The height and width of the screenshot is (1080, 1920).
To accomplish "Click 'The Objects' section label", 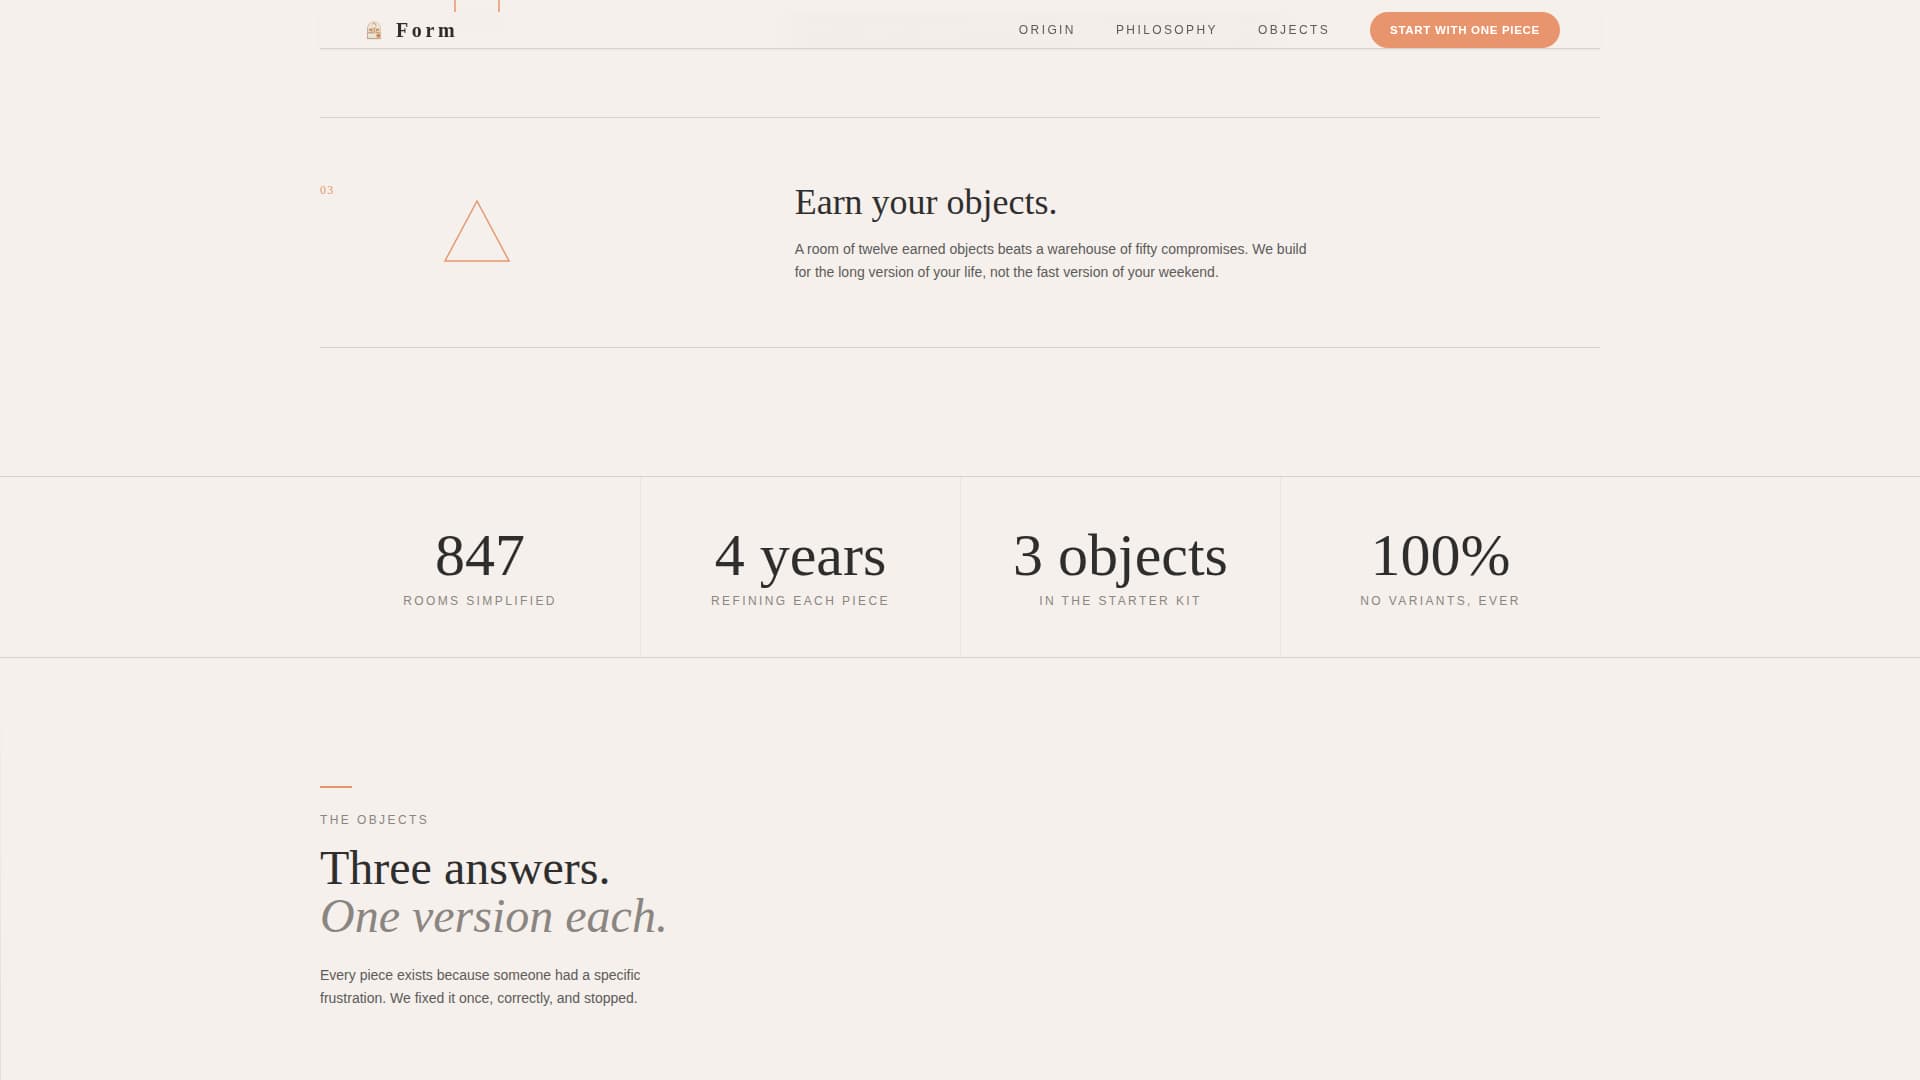I will 374,820.
